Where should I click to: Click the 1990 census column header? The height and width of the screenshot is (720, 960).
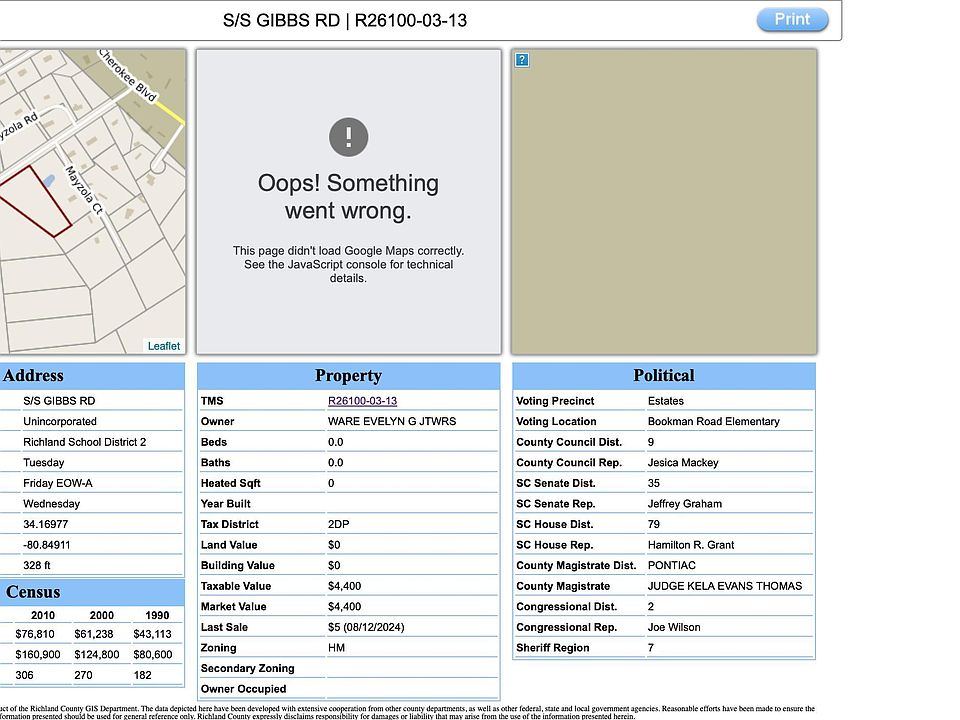(x=157, y=615)
